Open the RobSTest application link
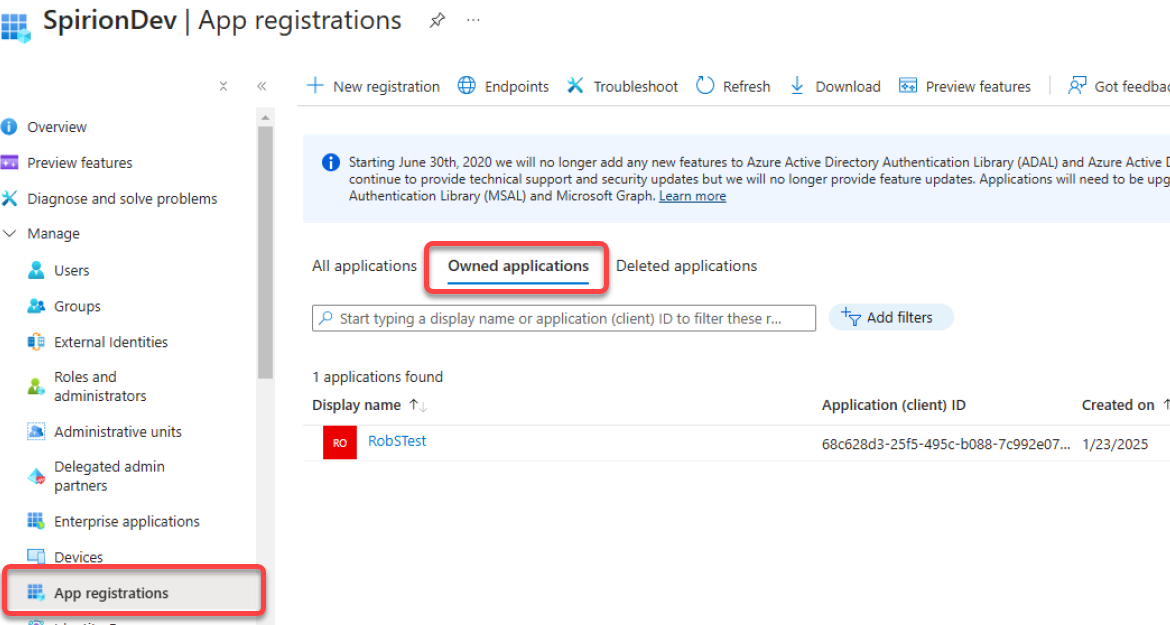The image size is (1170, 625). click(397, 441)
